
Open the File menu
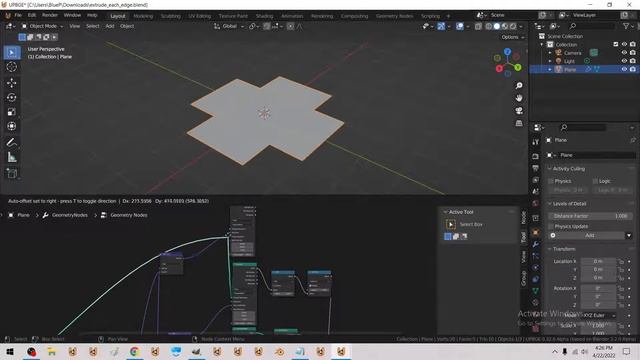tap(18, 15)
